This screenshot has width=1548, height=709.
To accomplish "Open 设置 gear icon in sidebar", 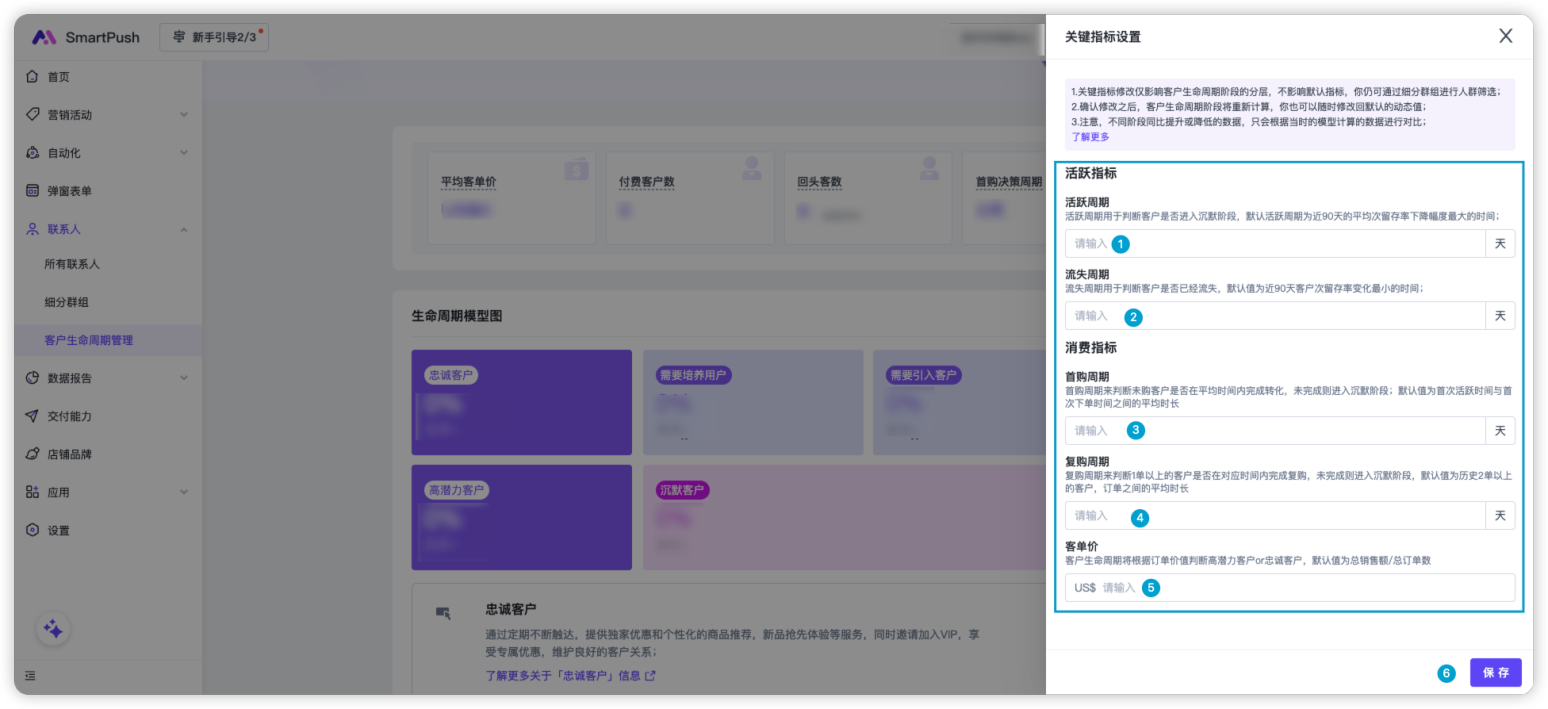I will [x=33, y=530].
